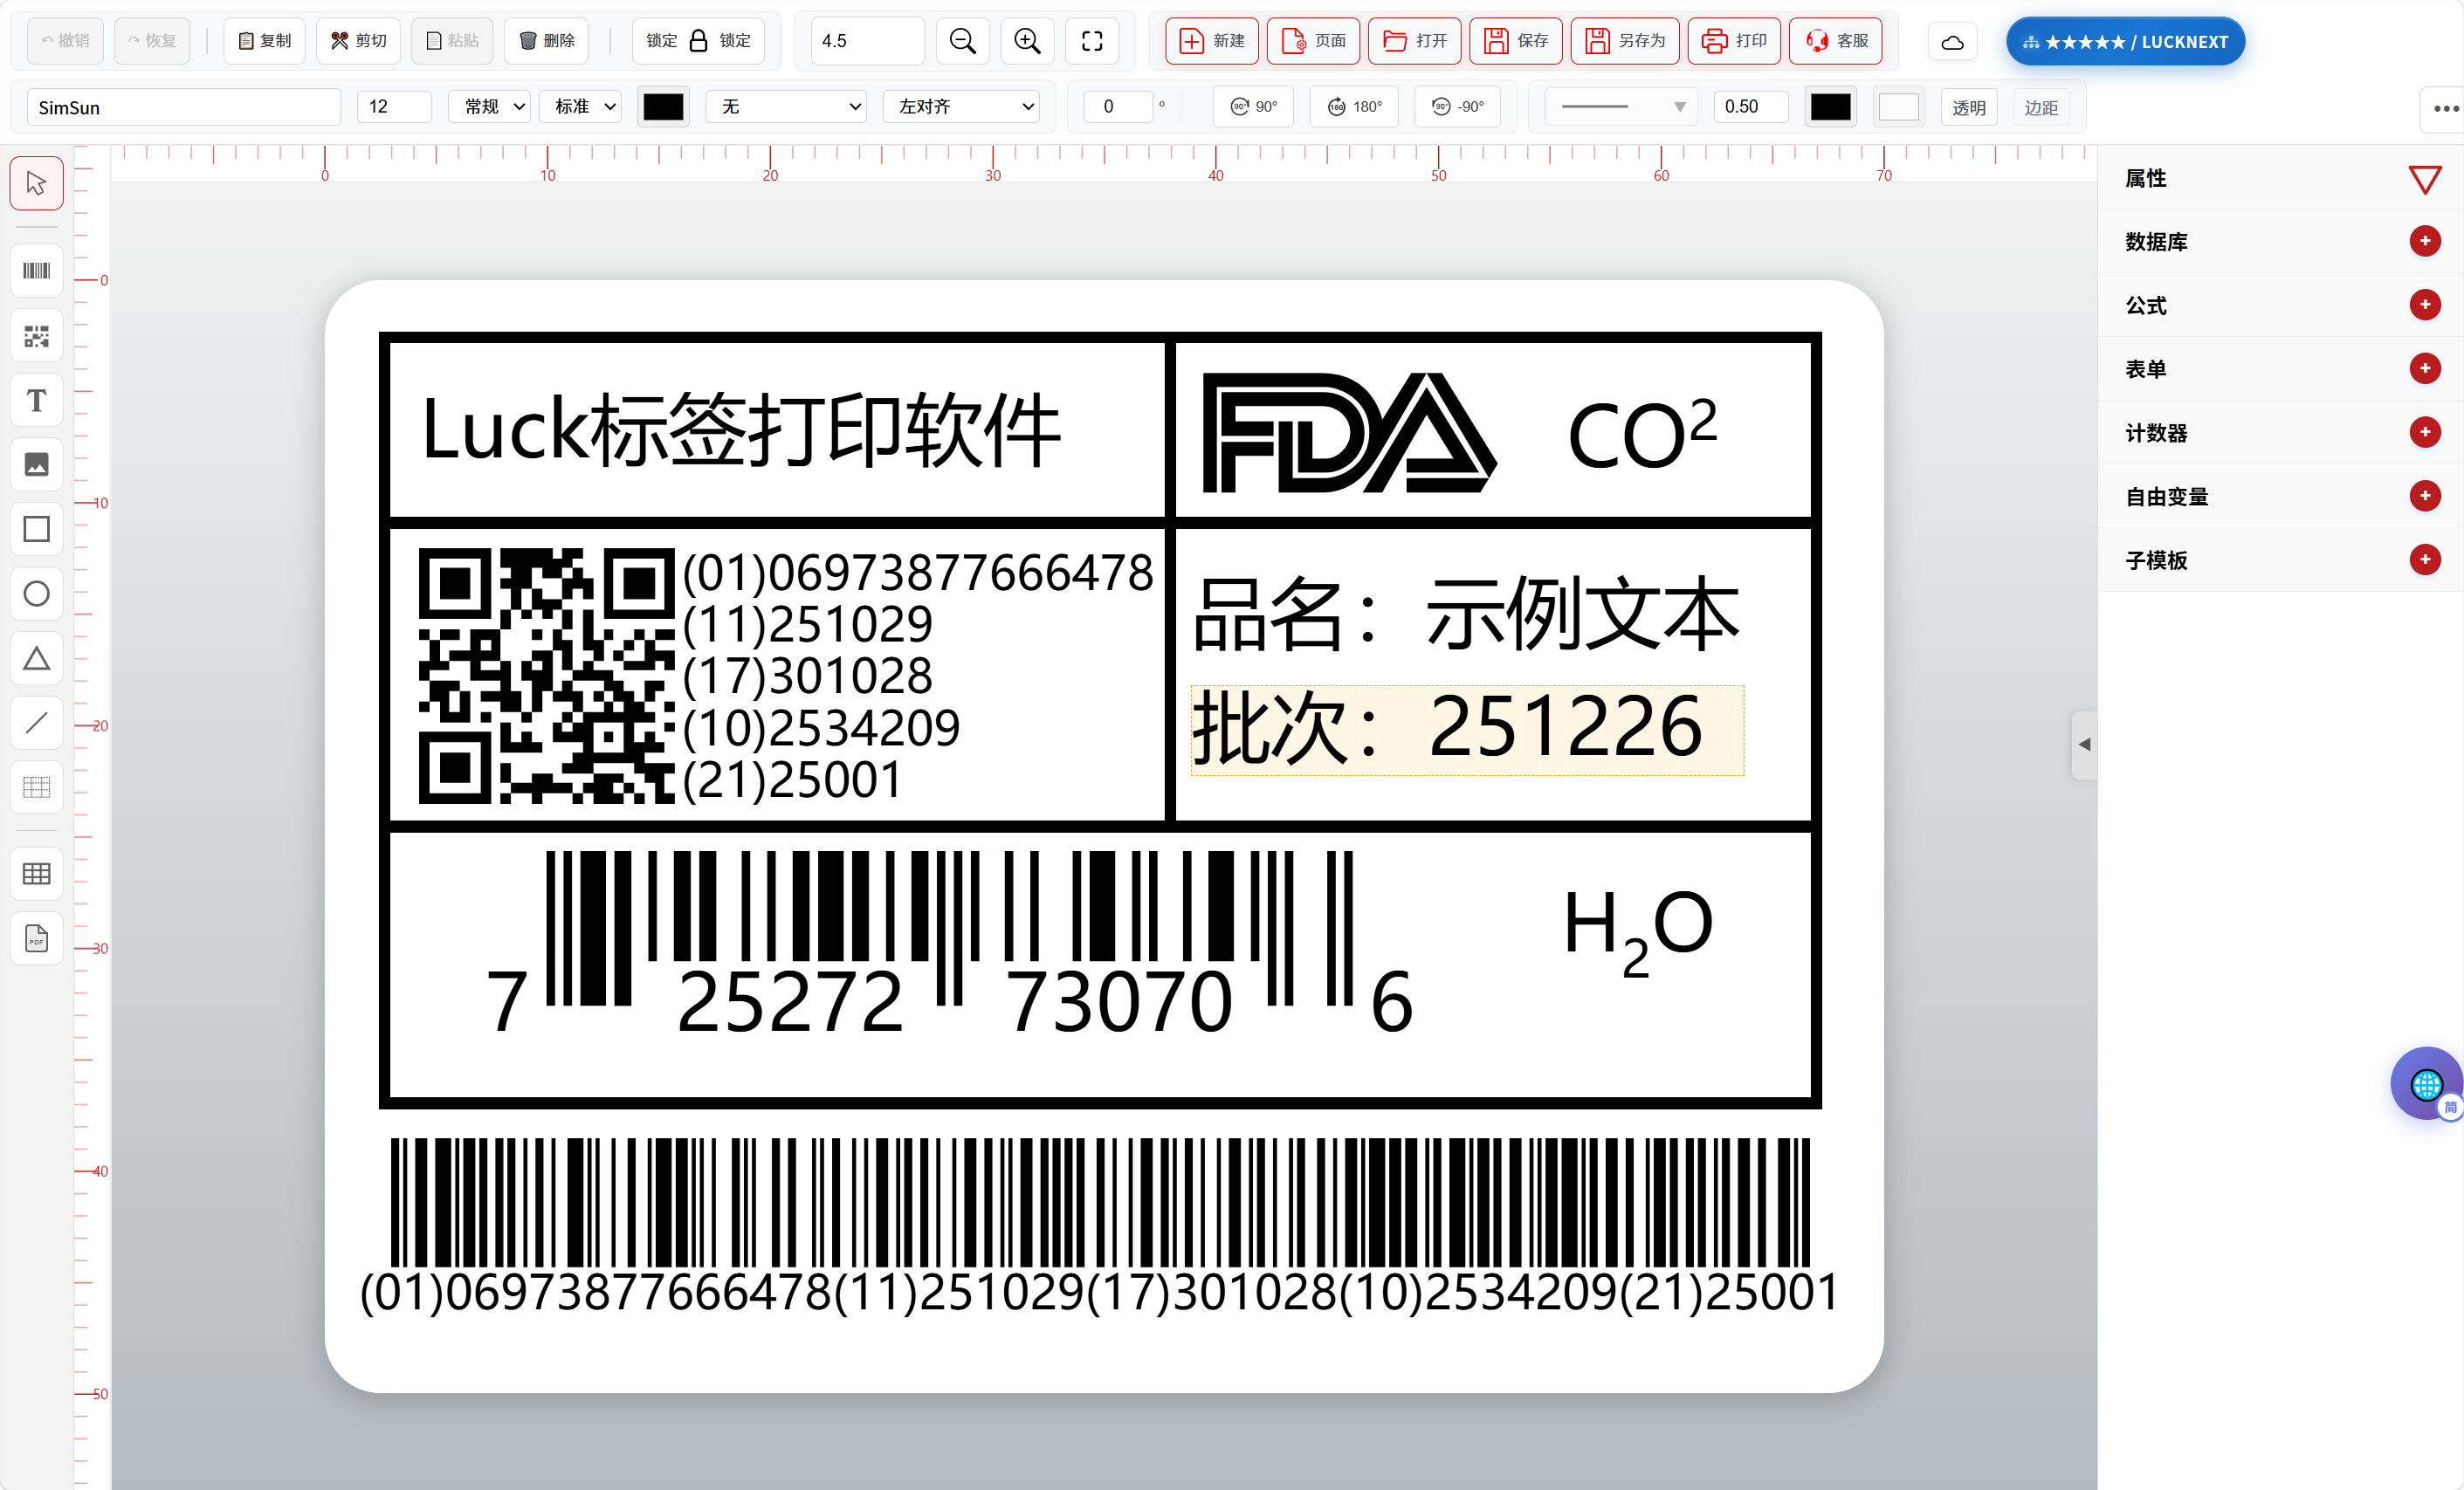Open 左对齐 alignment dropdown

pyautogui.click(x=961, y=106)
